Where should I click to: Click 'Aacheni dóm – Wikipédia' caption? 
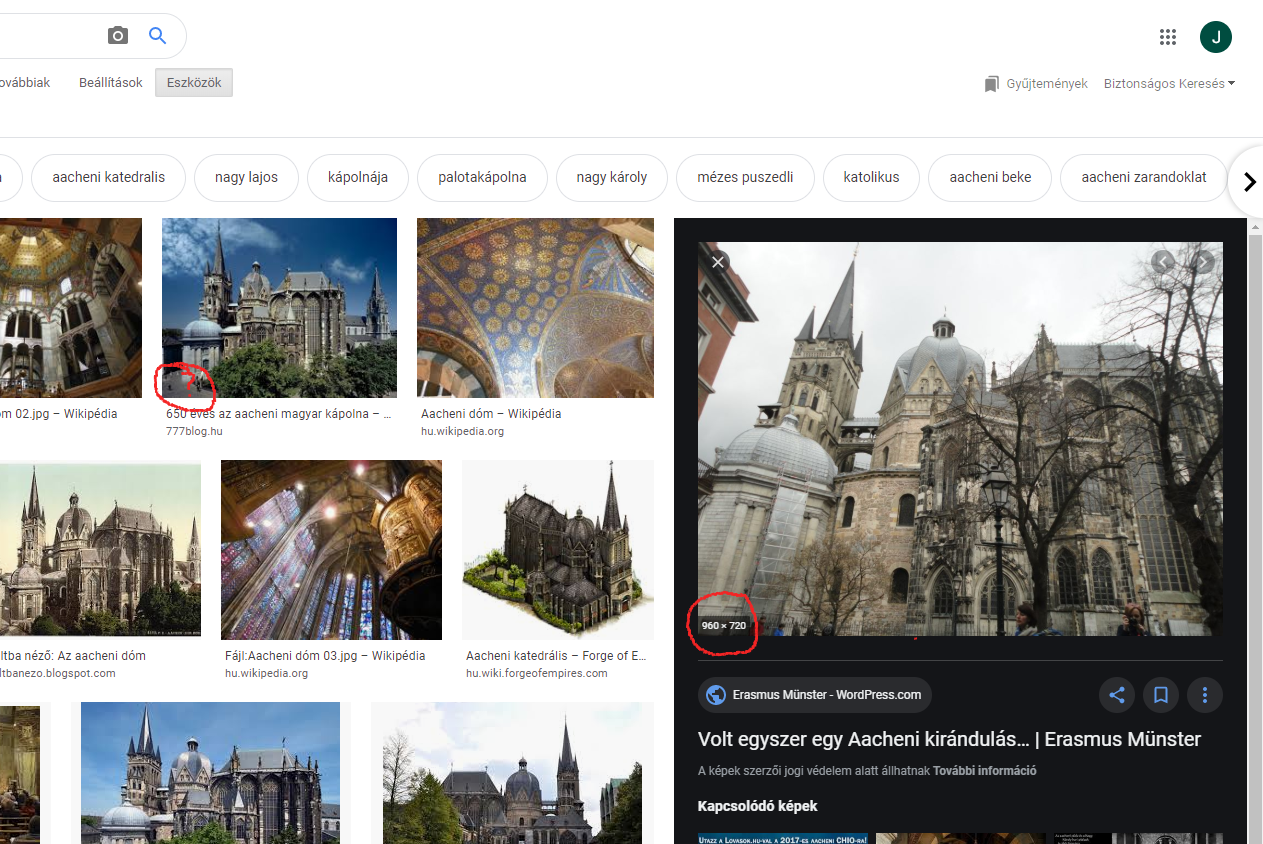coord(491,413)
